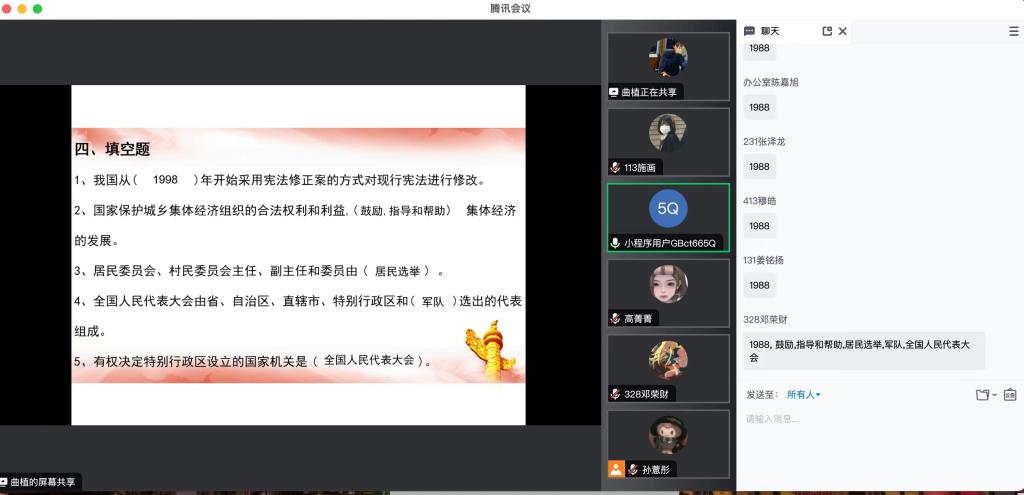This screenshot has height=495, width=1024.
Task: Click sender name 办公室陈嘉旭 in chat
Action: click(771, 82)
